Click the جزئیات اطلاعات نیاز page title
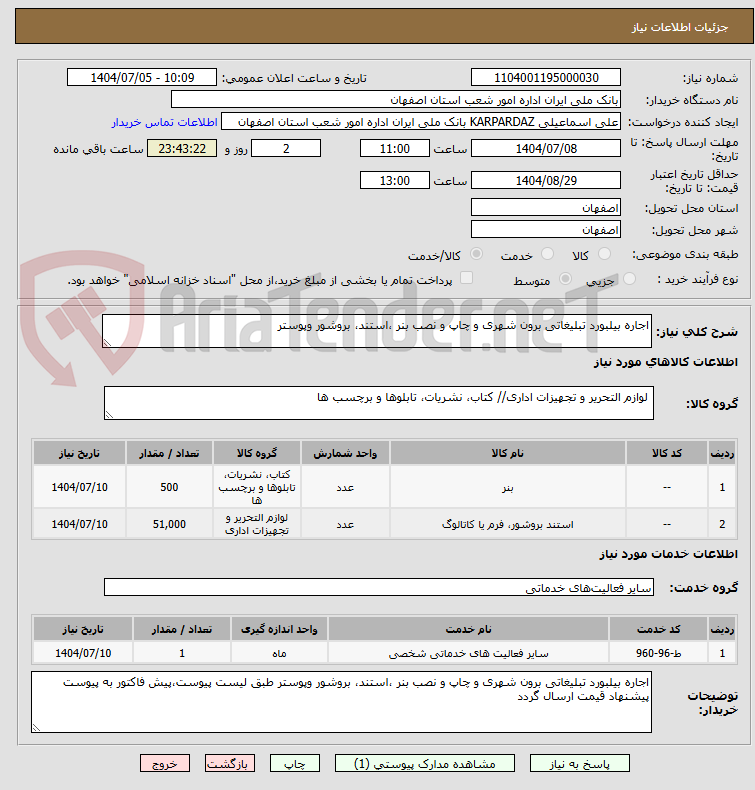The width and height of the screenshot is (755, 790). pos(680,27)
